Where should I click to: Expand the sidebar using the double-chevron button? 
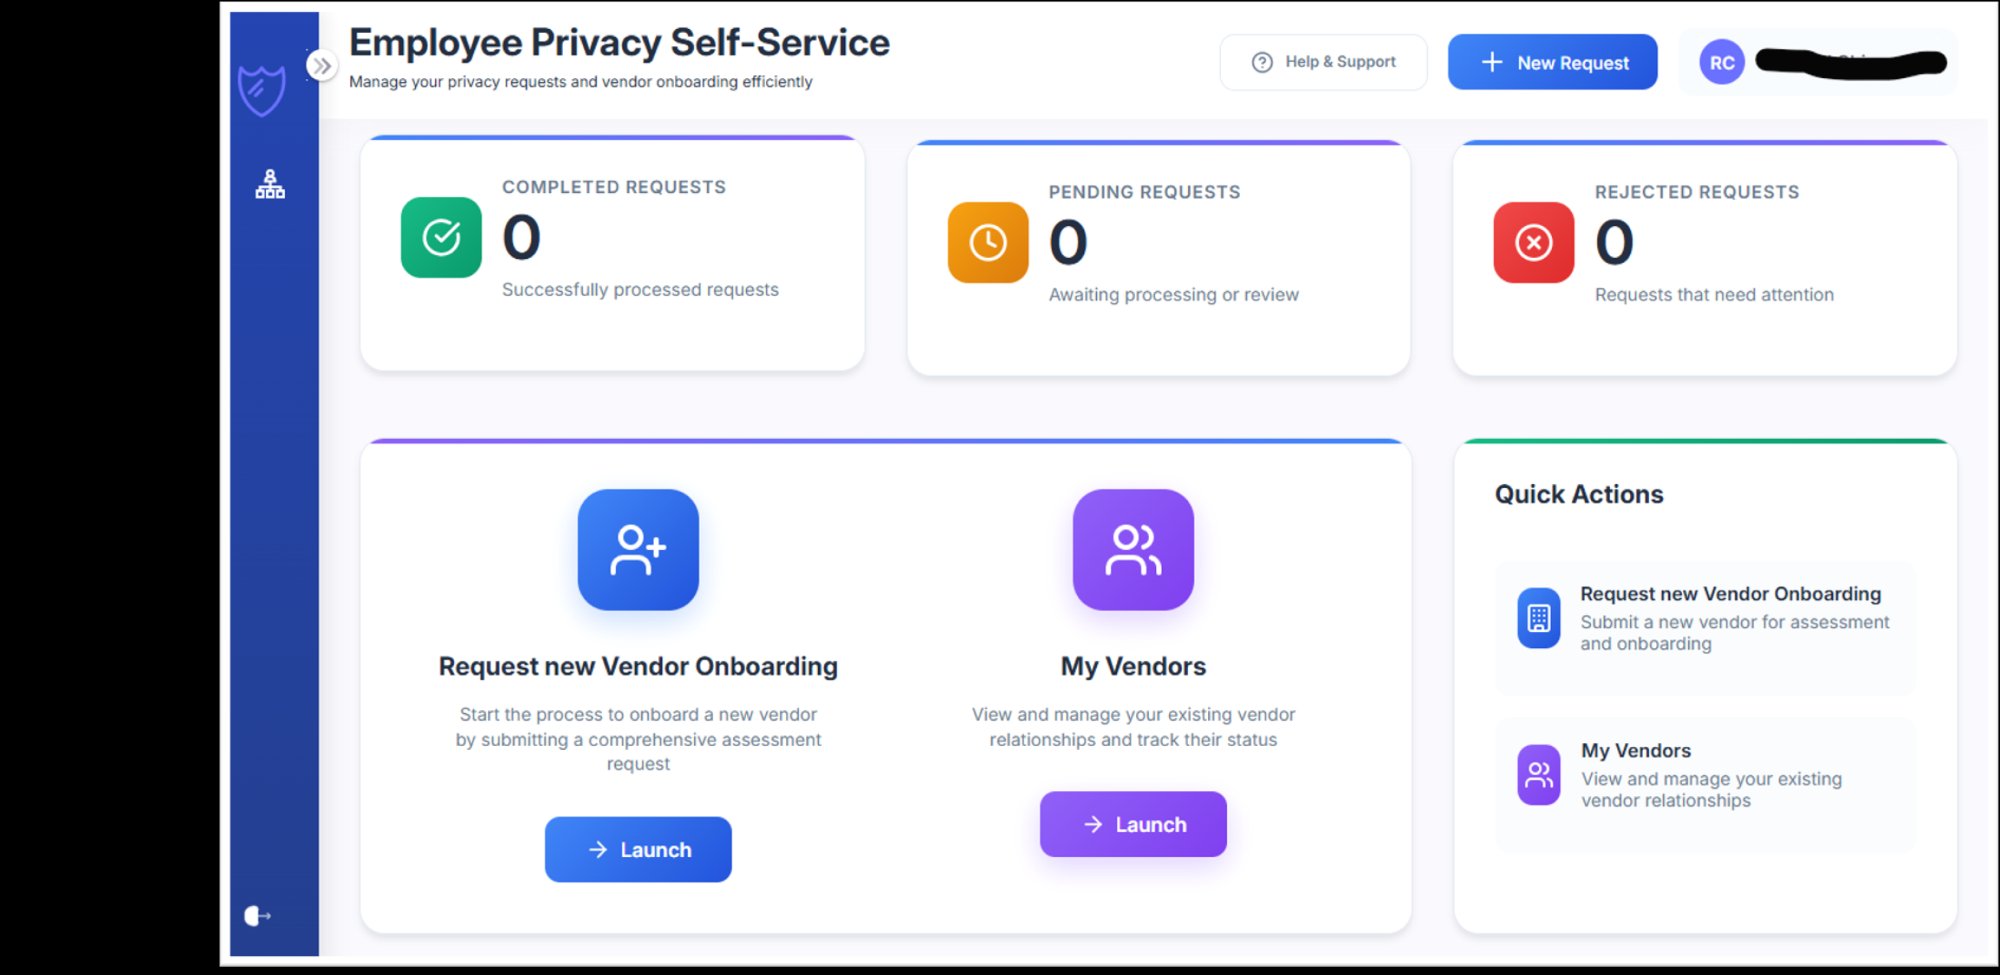[x=321, y=64]
